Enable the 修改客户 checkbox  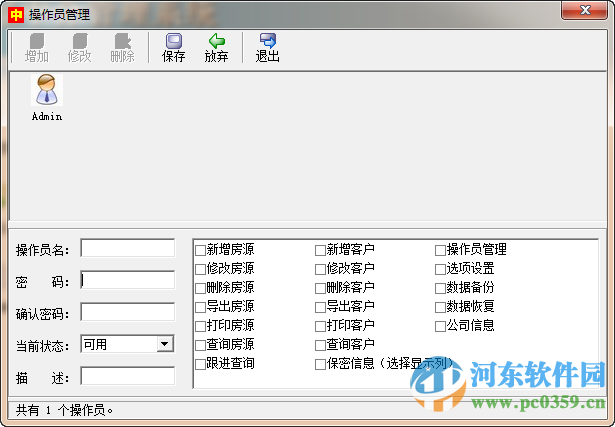[x=320, y=269]
